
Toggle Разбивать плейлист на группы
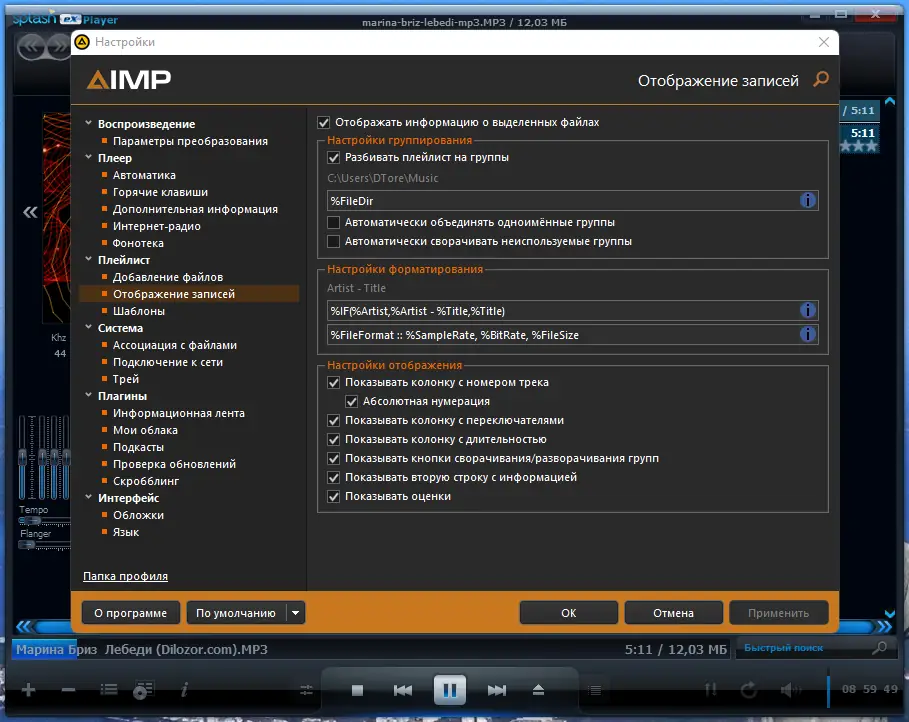pos(333,157)
